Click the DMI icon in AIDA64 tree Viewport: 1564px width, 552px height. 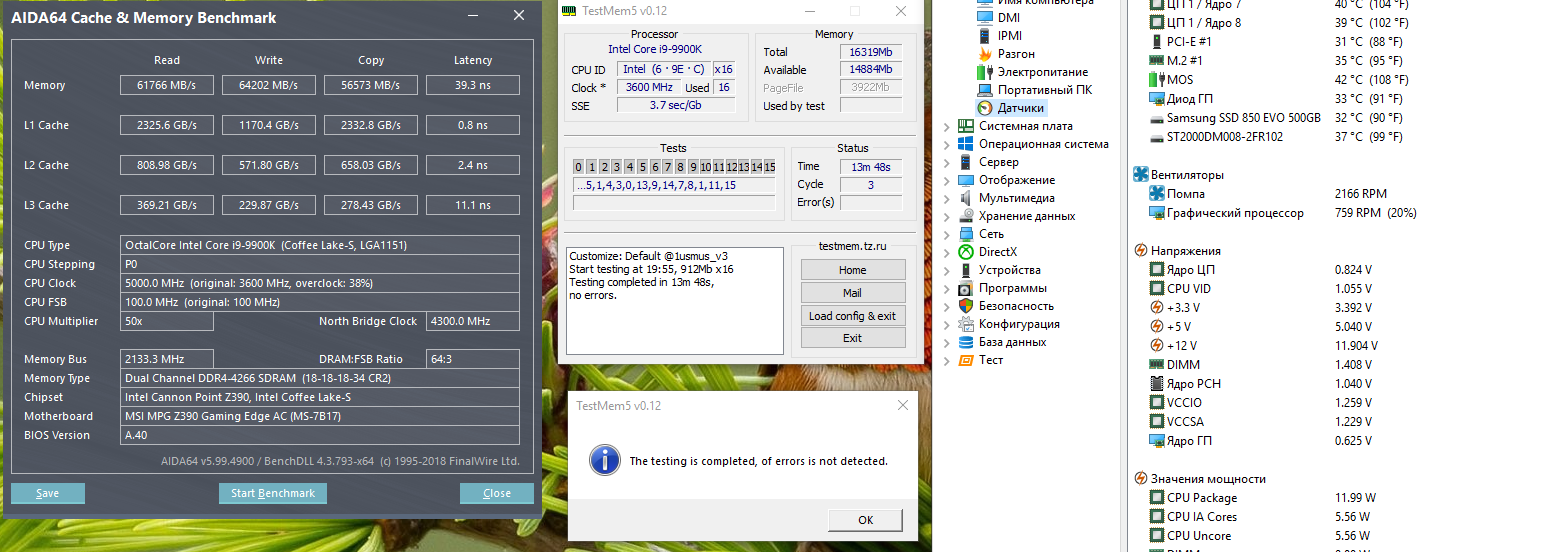(984, 17)
